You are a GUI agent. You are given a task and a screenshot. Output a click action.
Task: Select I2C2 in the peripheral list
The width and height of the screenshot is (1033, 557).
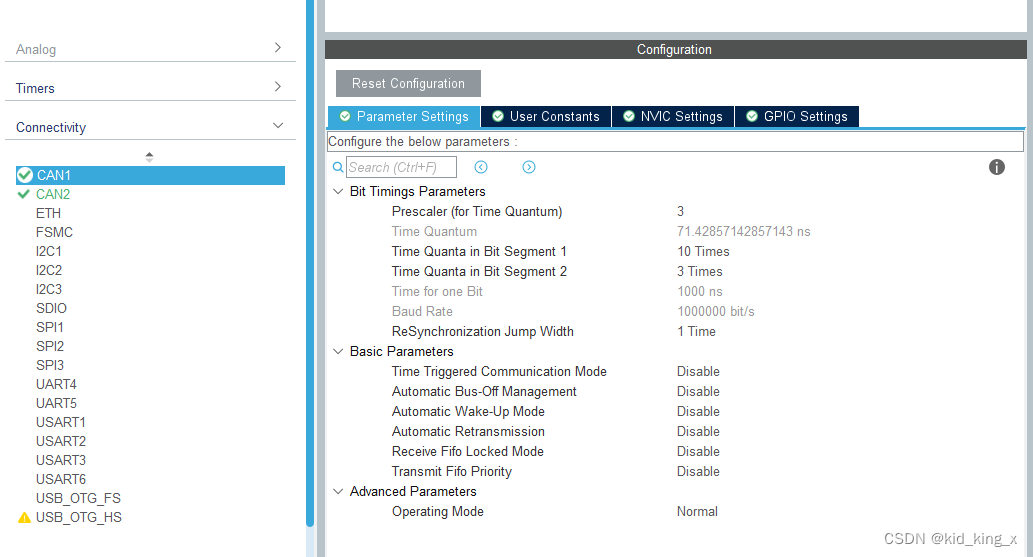pyautogui.click(x=49, y=270)
